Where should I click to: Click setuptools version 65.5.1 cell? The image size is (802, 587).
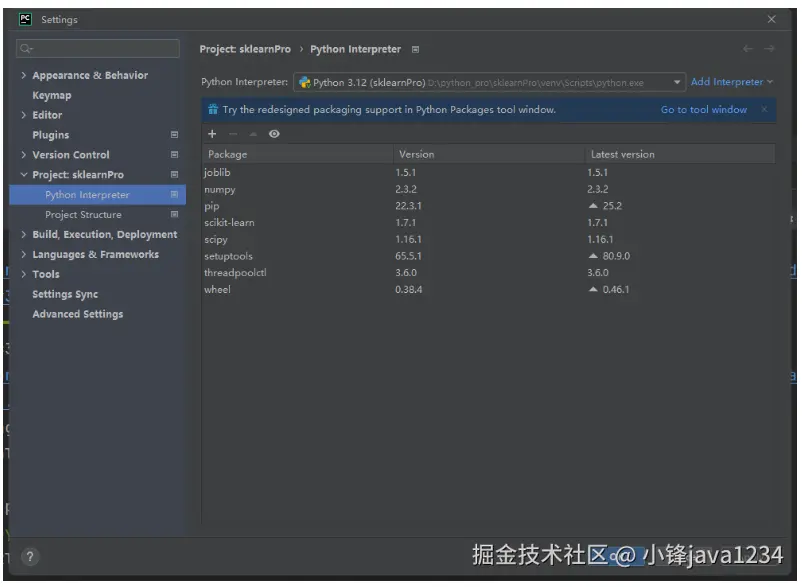(x=408, y=256)
